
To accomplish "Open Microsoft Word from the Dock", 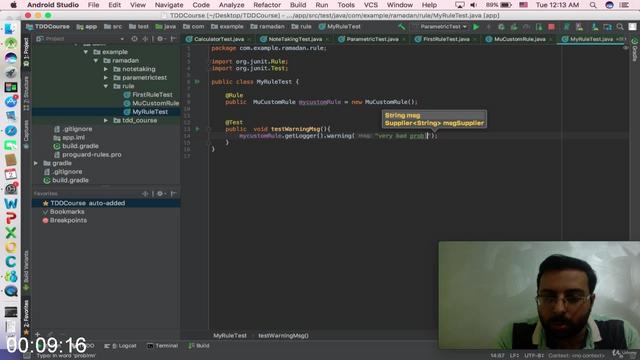I will [11, 203].
